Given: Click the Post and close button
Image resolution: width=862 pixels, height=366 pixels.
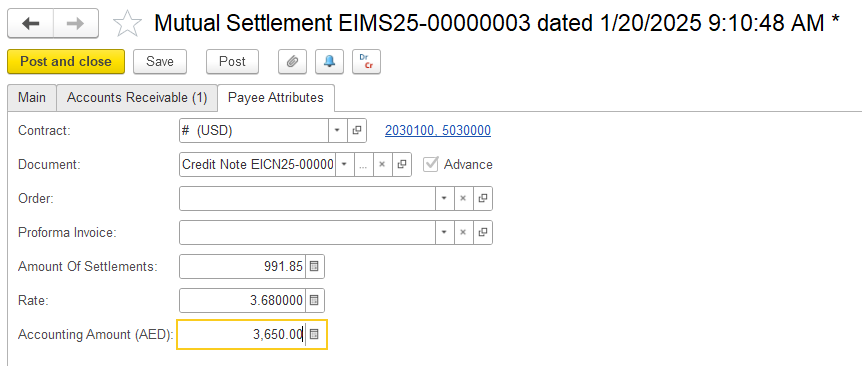Looking at the screenshot, I should (x=66, y=62).
